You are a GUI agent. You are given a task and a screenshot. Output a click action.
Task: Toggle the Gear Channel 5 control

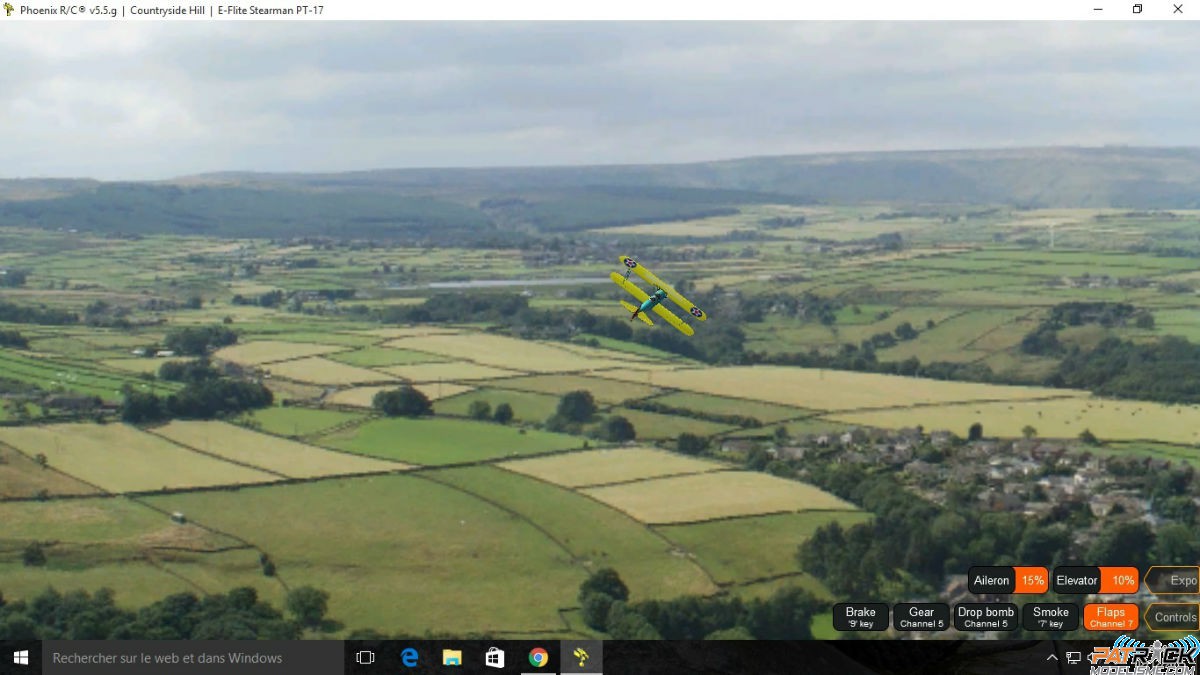(x=921, y=617)
